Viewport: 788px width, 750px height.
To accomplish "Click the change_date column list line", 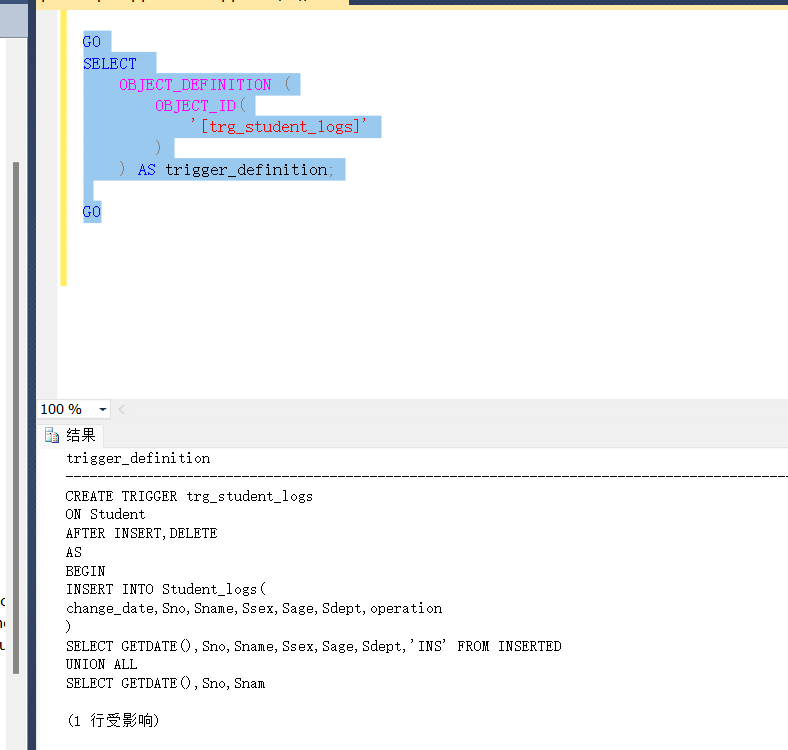I will click(x=254, y=609).
